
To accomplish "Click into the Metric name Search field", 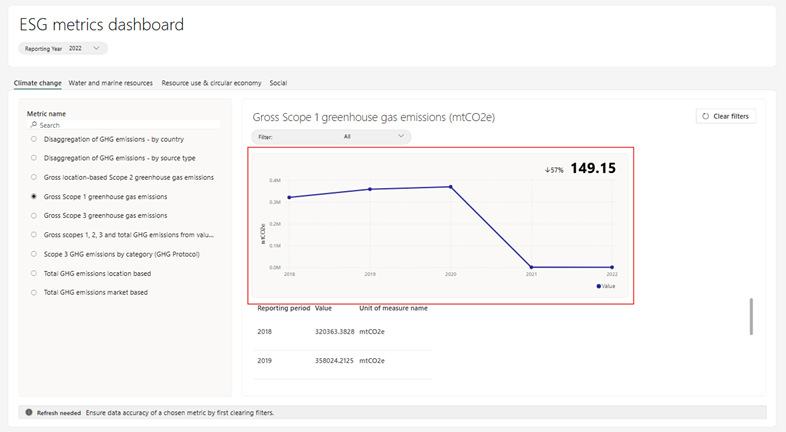I will click(x=123, y=125).
